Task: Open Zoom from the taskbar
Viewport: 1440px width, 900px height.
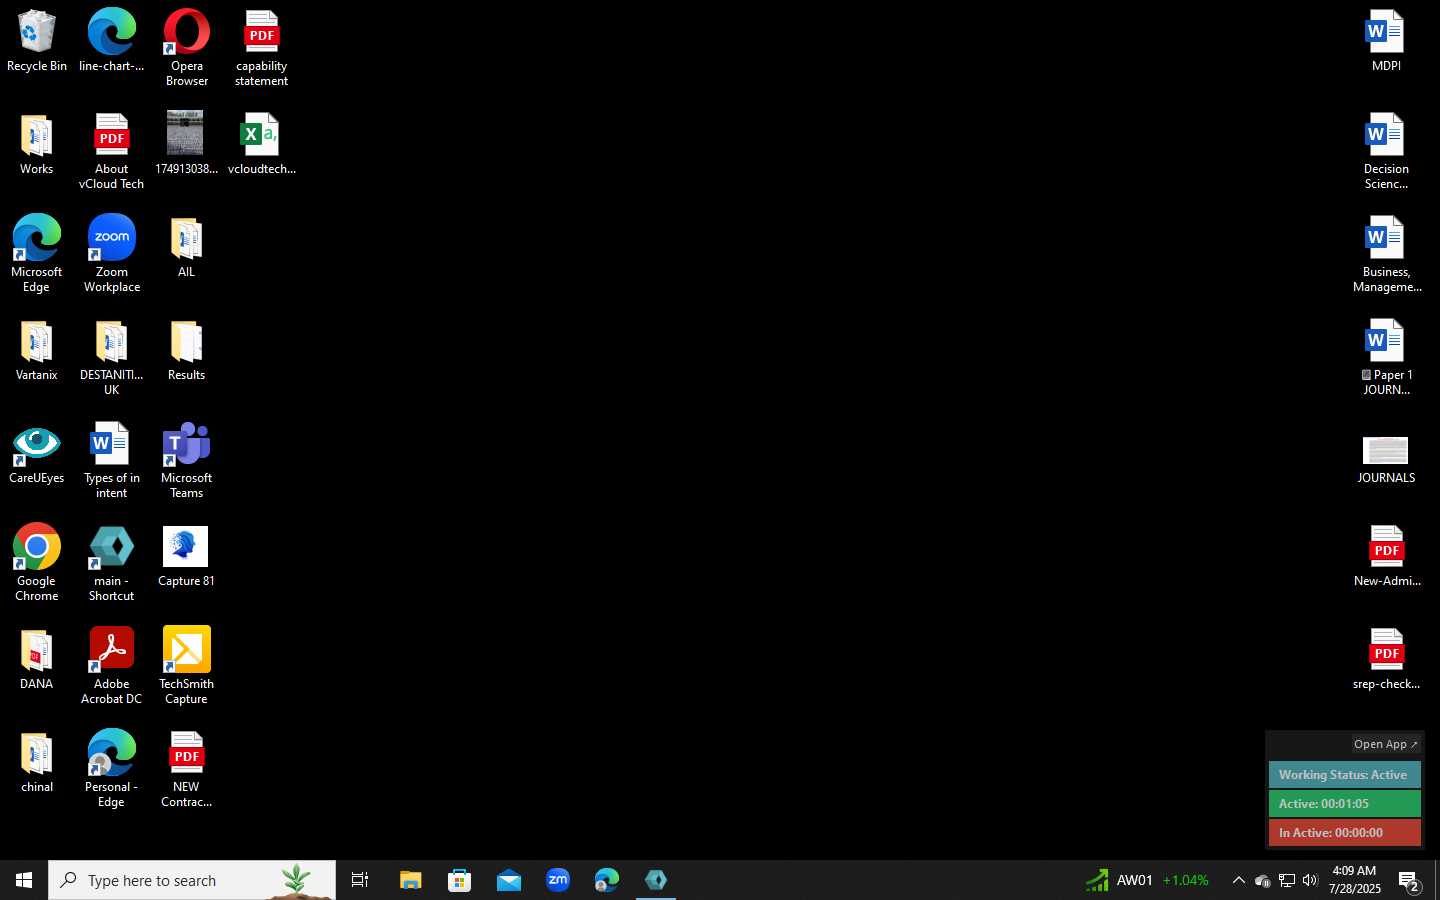Action: point(557,880)
